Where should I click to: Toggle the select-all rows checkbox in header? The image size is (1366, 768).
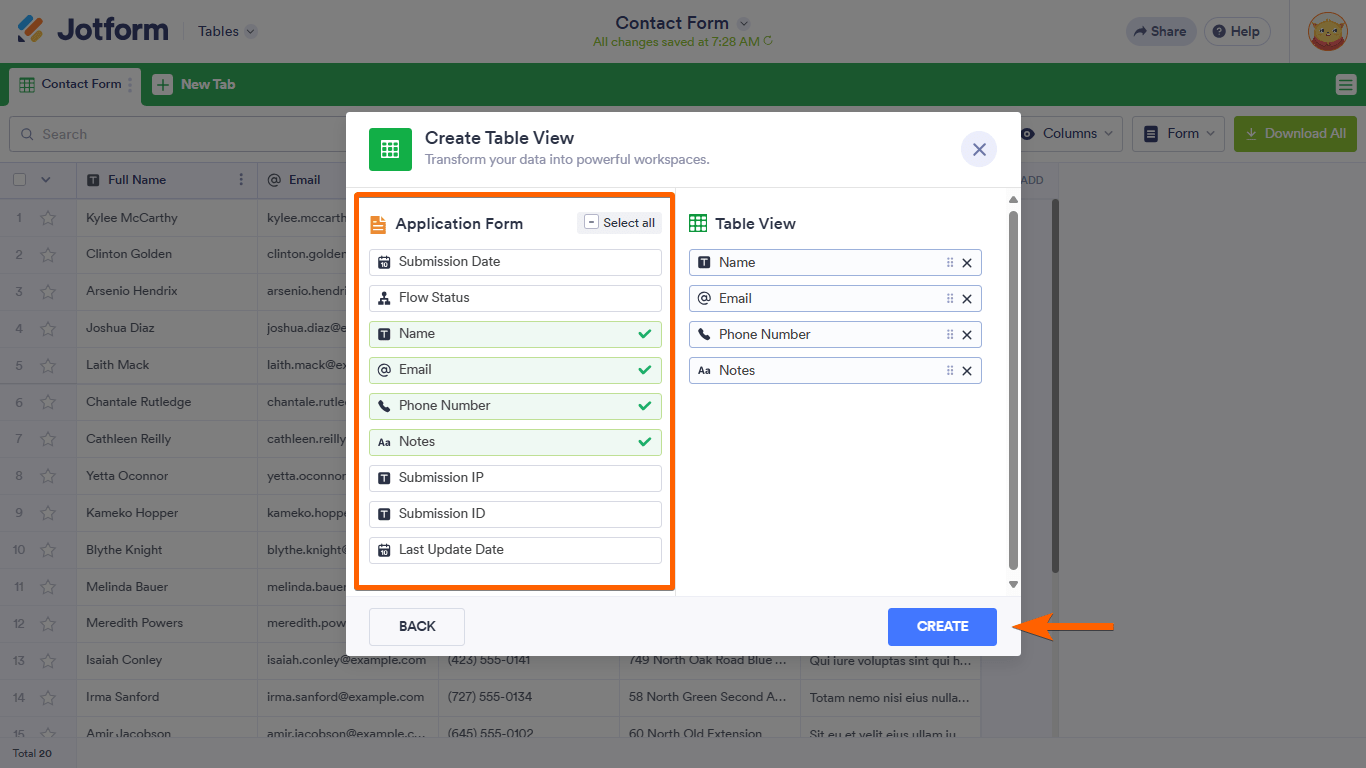coord(20,180)
